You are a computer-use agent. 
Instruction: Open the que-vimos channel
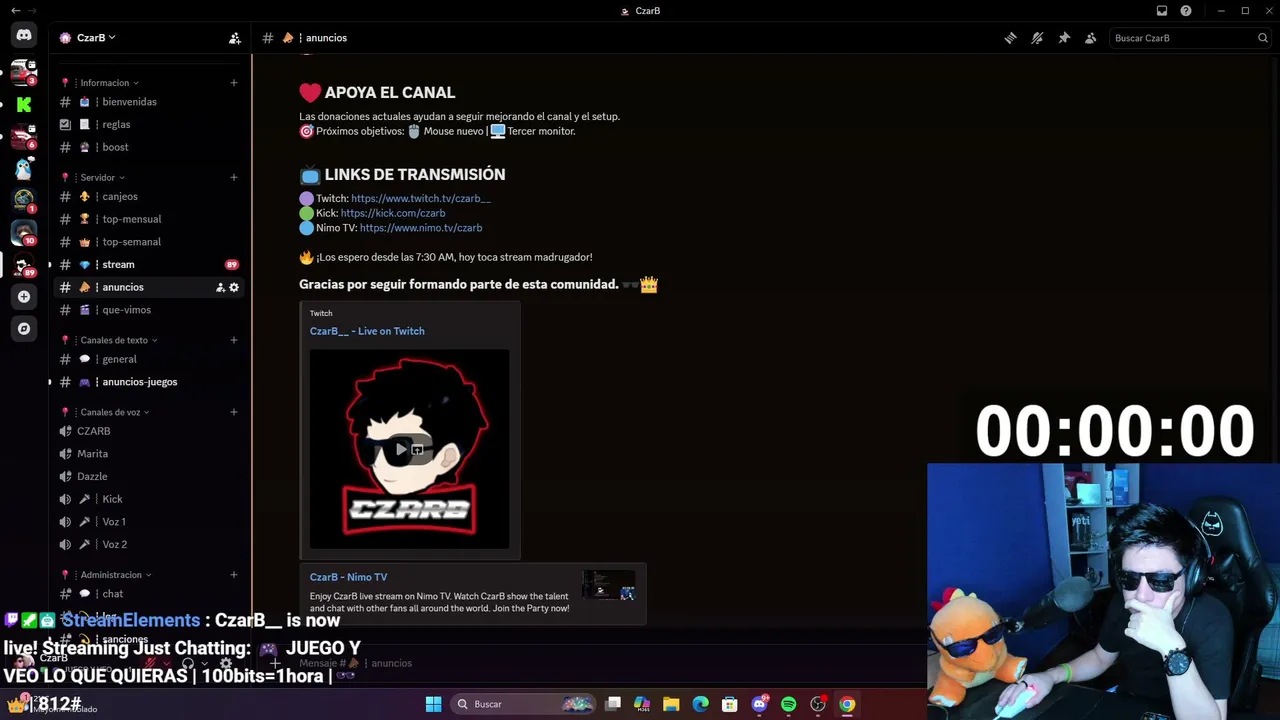pyautogui.click(x=150, y=310)
